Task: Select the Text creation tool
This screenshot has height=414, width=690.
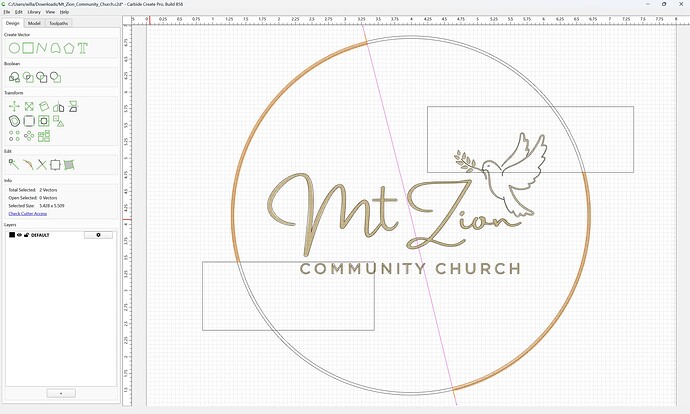Action: (83, 48)
